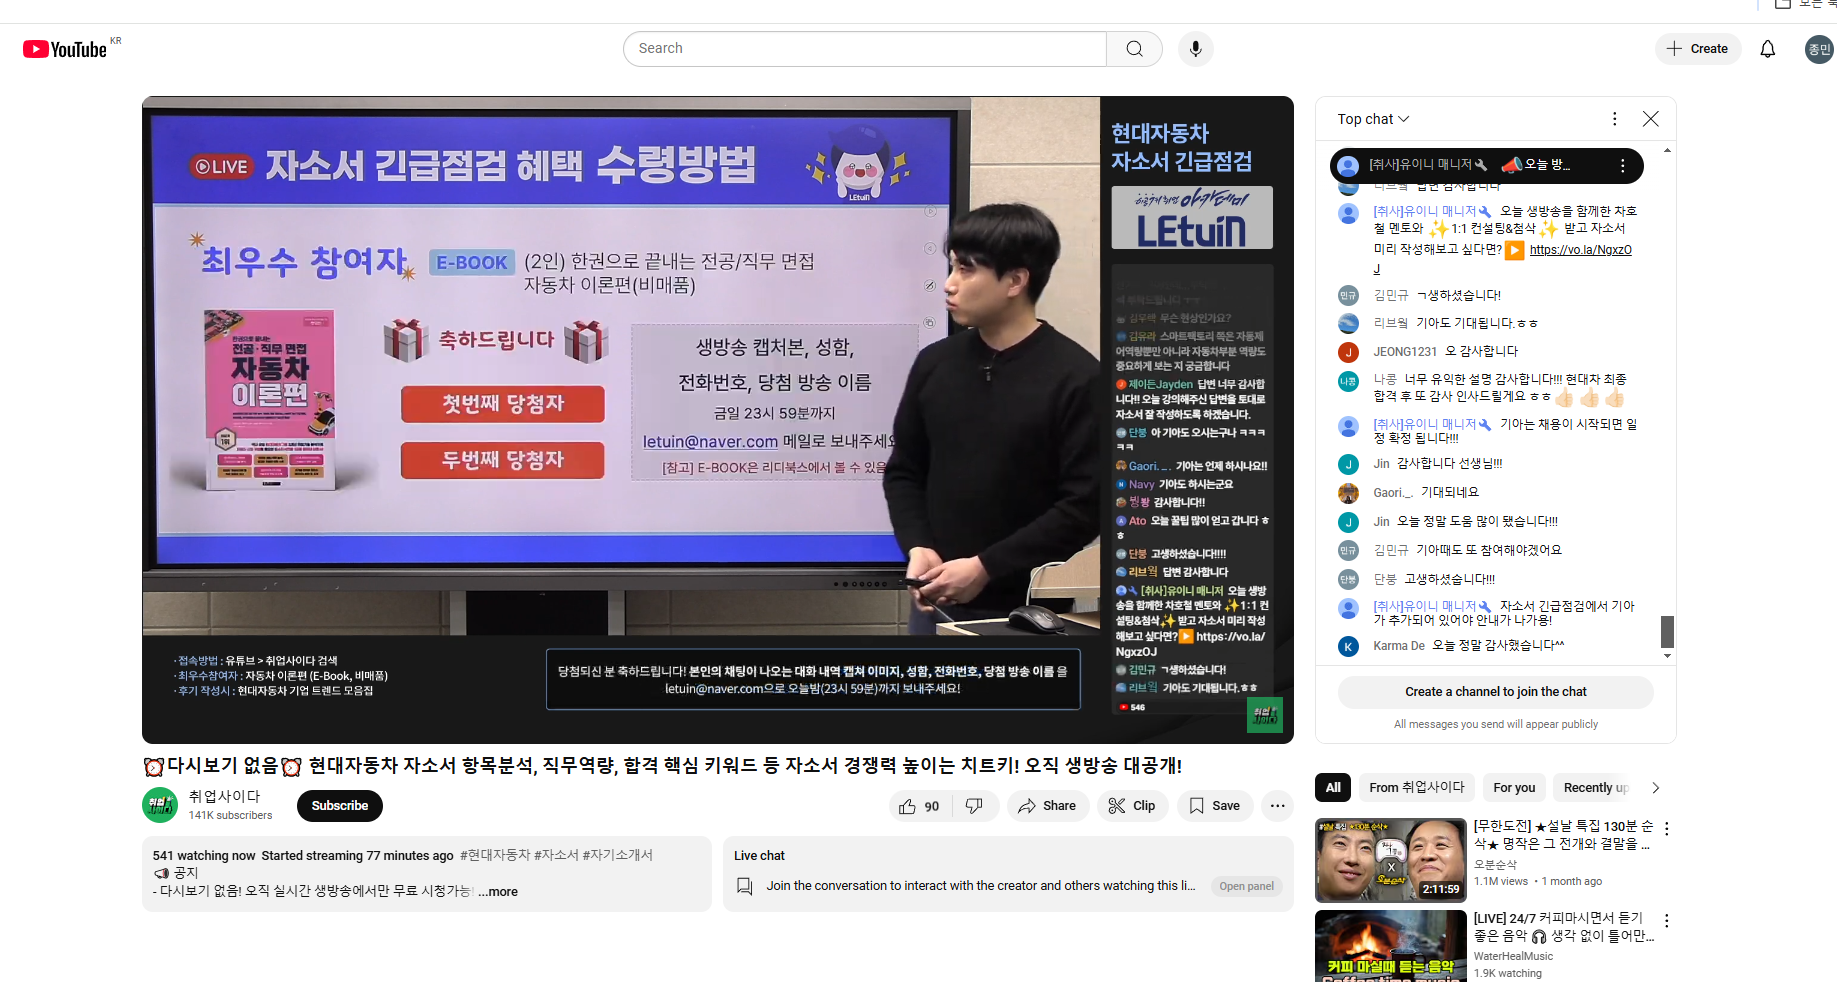The width and height of the screenshot is (1837, 982).
Task: Open the 오분순삭 channel name
Action: click(x=1494, y=865)
